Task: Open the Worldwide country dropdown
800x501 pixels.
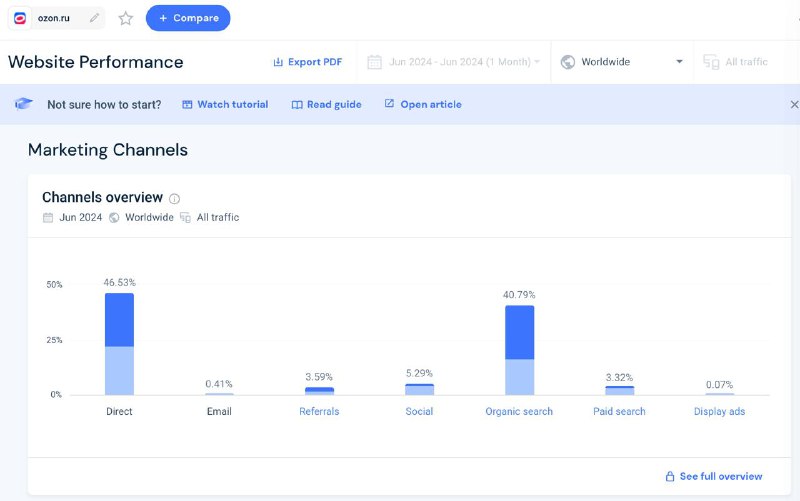Action: click(622, 62)
